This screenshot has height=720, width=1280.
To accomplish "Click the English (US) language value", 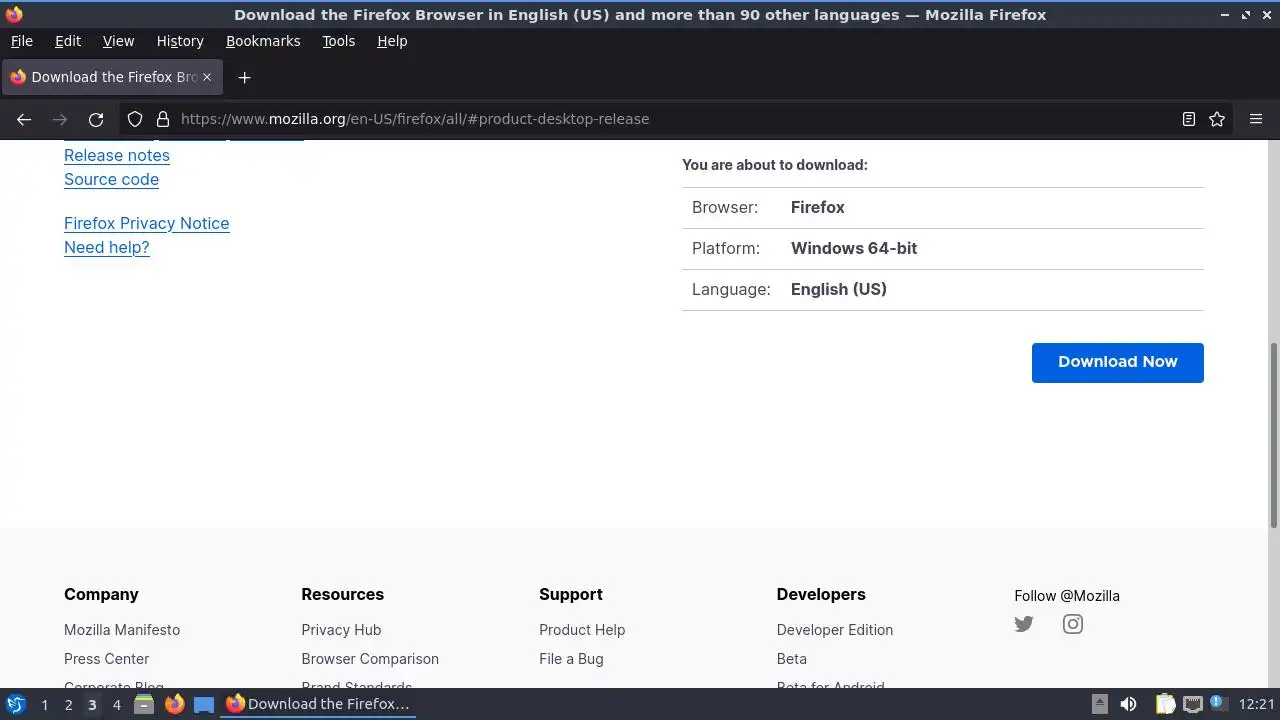I will 839,289.
